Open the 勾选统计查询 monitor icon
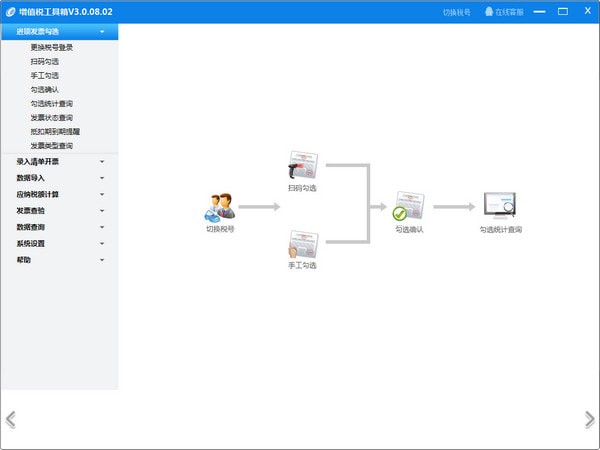The height and width of the screenshot is (450, 600). [x=500, y=205]
